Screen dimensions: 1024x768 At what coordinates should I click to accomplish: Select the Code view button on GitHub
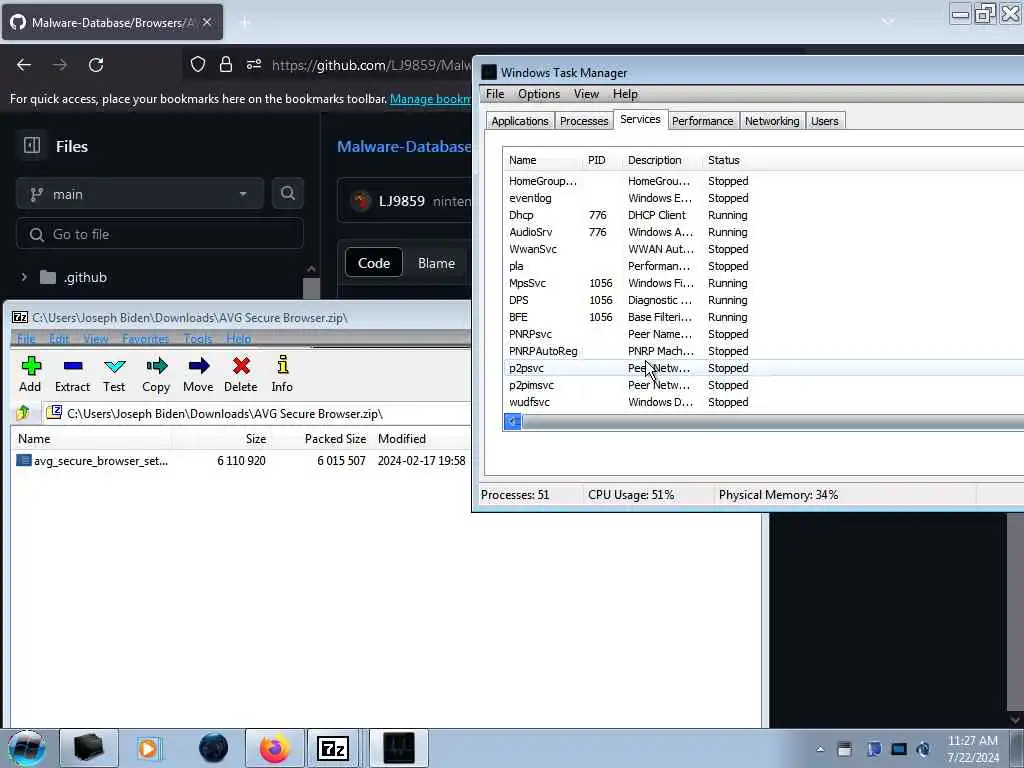(374, 263)
